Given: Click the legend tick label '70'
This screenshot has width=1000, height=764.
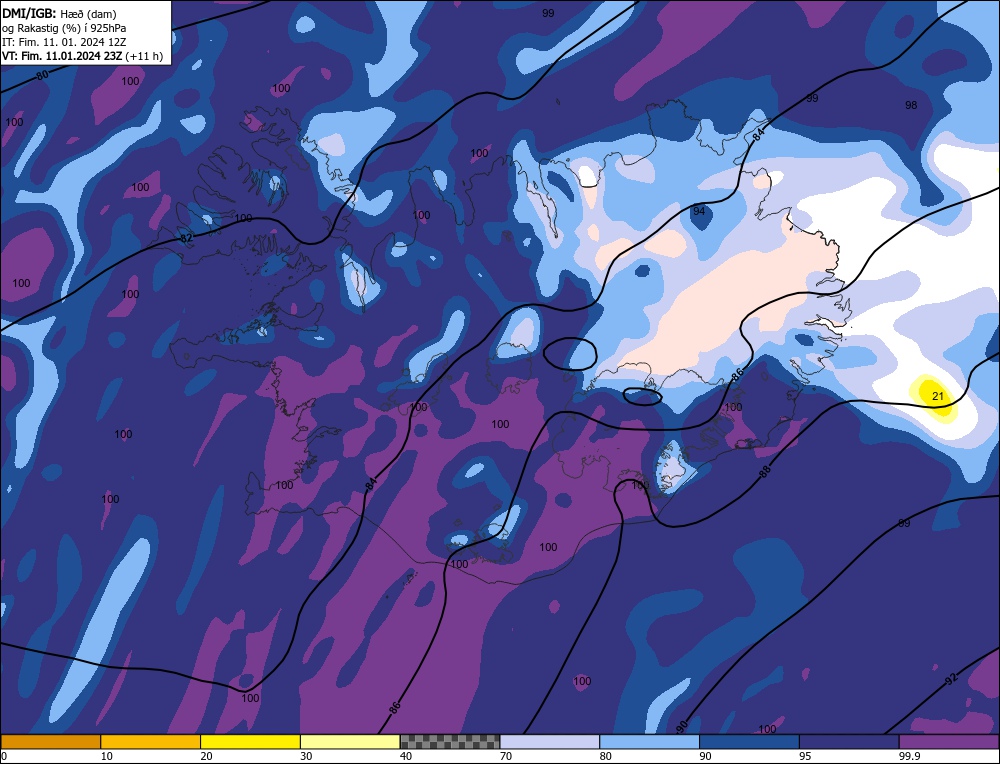Looking at the screenshot, I should tap(506, 756).
